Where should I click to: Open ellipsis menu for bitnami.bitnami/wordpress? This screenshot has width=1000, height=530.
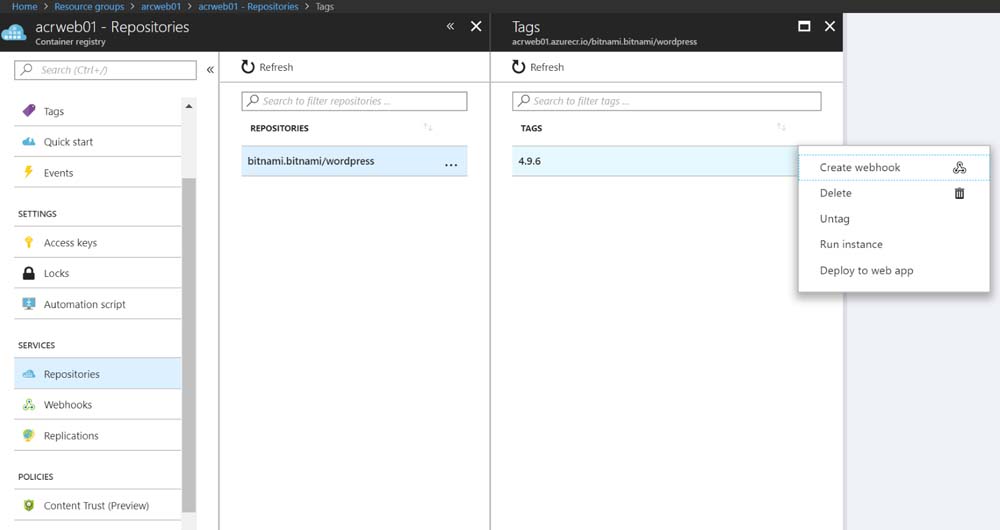point(451,163)
